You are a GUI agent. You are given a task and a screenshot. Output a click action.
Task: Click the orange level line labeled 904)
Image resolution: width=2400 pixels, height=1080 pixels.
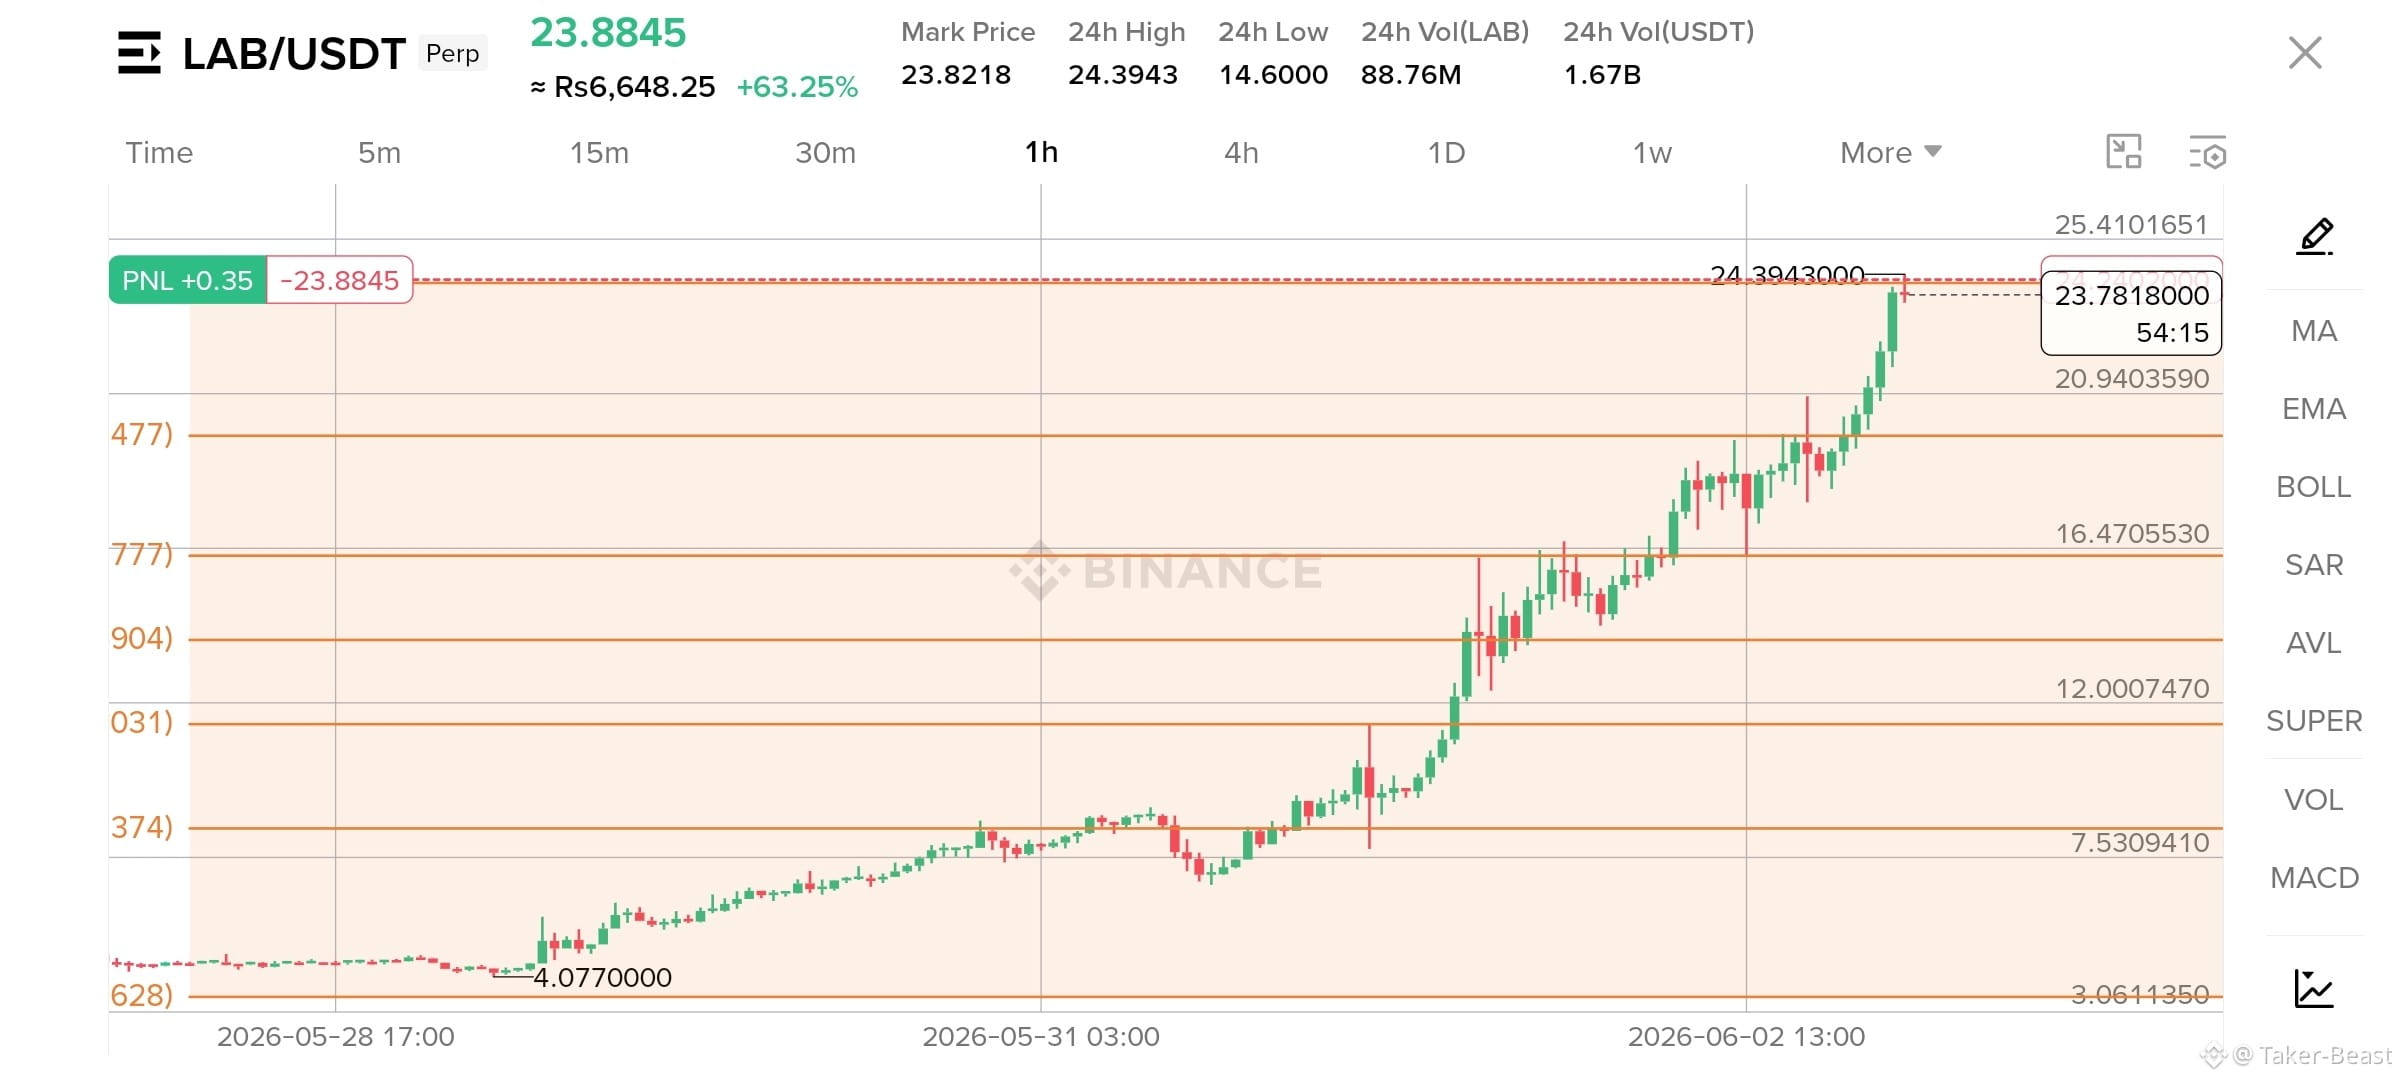1205,639
